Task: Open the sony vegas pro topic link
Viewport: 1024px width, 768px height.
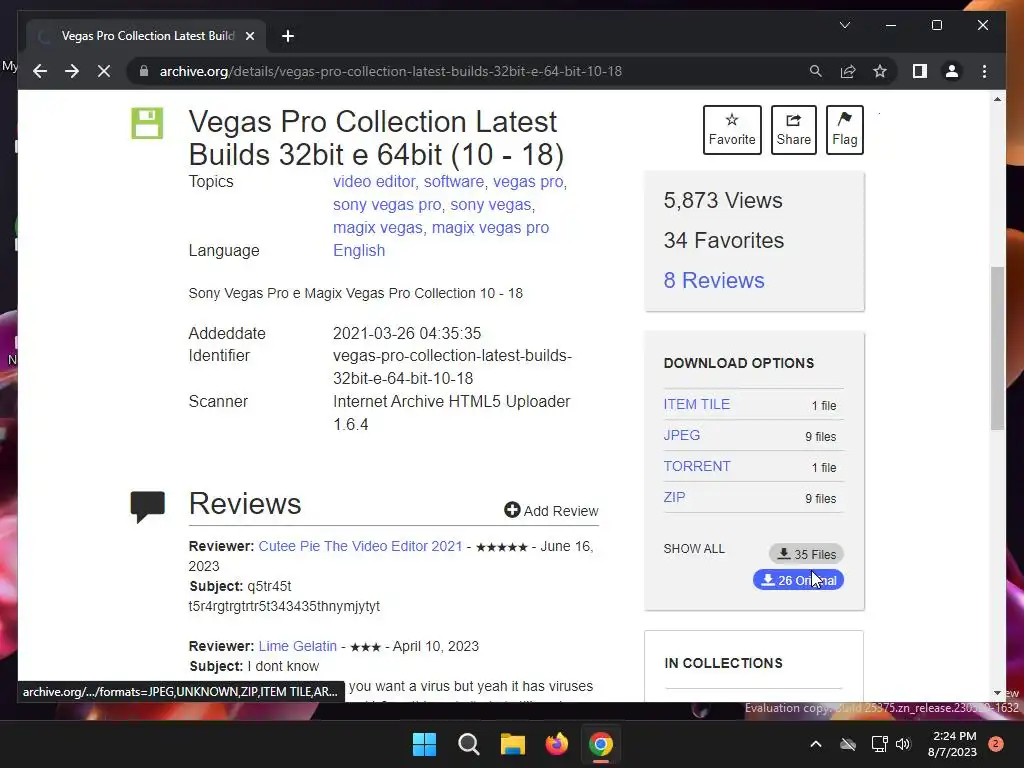Action: (x=387, y=204)
